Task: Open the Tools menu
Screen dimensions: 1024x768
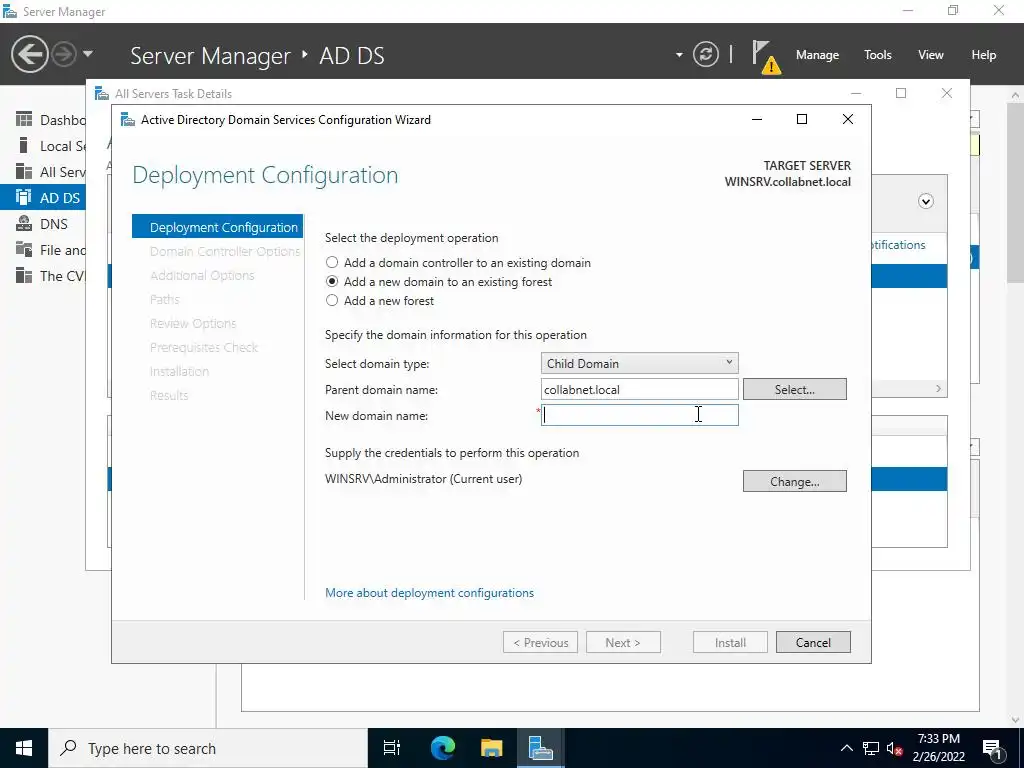Action: point(877,55)
